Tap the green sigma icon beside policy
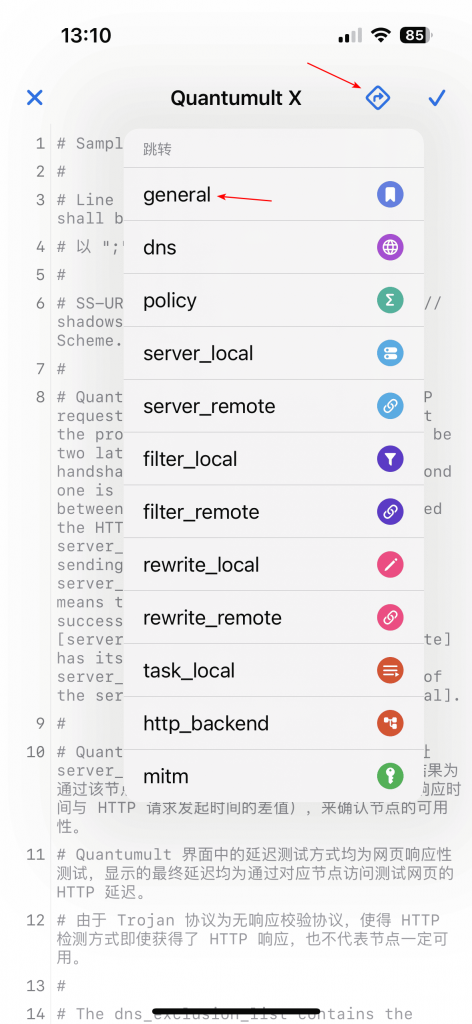Screen dimensions: 472x1024 [x=390, y=300]
